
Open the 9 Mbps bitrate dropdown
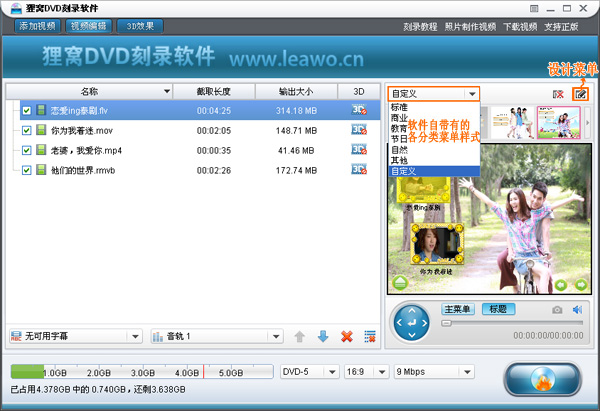(x=434, y=372)
